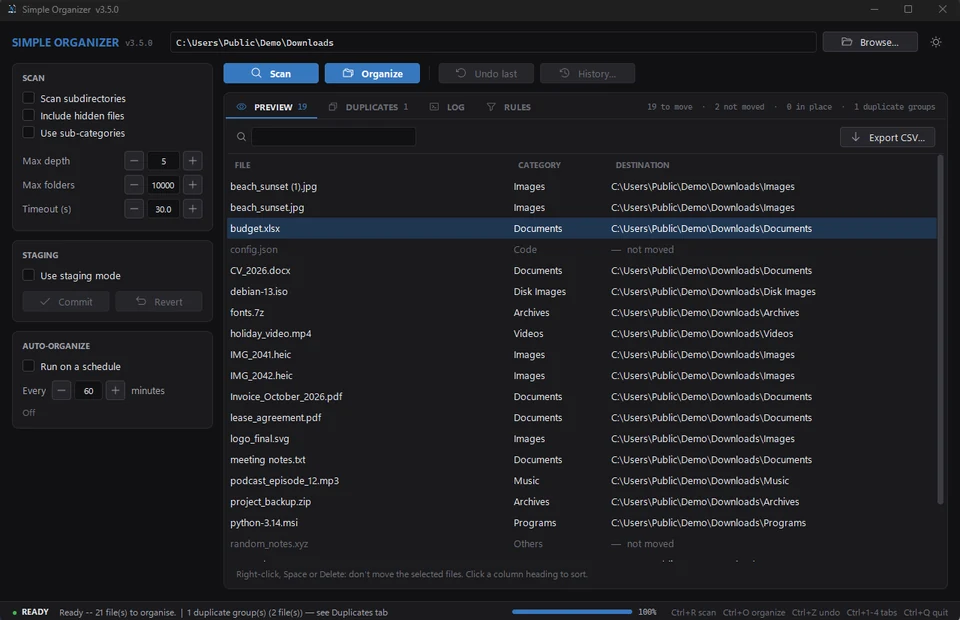
Task: Enable Scan subdirectories checkbox
Action: coord(28,98)
